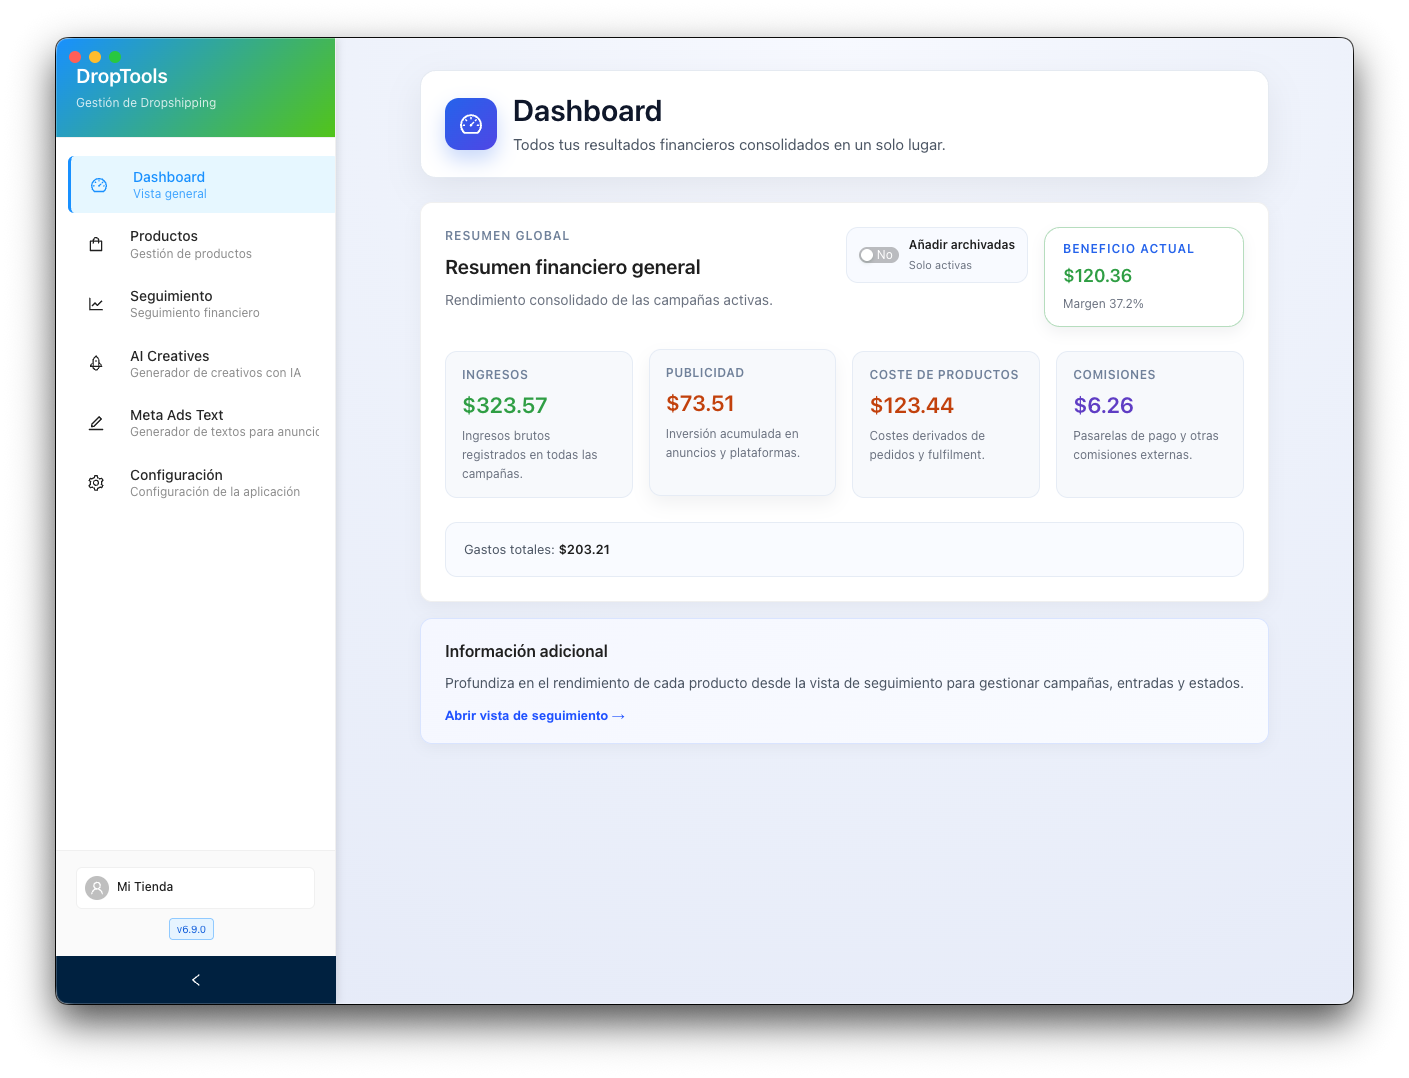Image resolution: width=1409 pixels, height=1078 pixels.
Task: Select the Dashboard gauge icon in the sidebar
Action: click(98, 184)
